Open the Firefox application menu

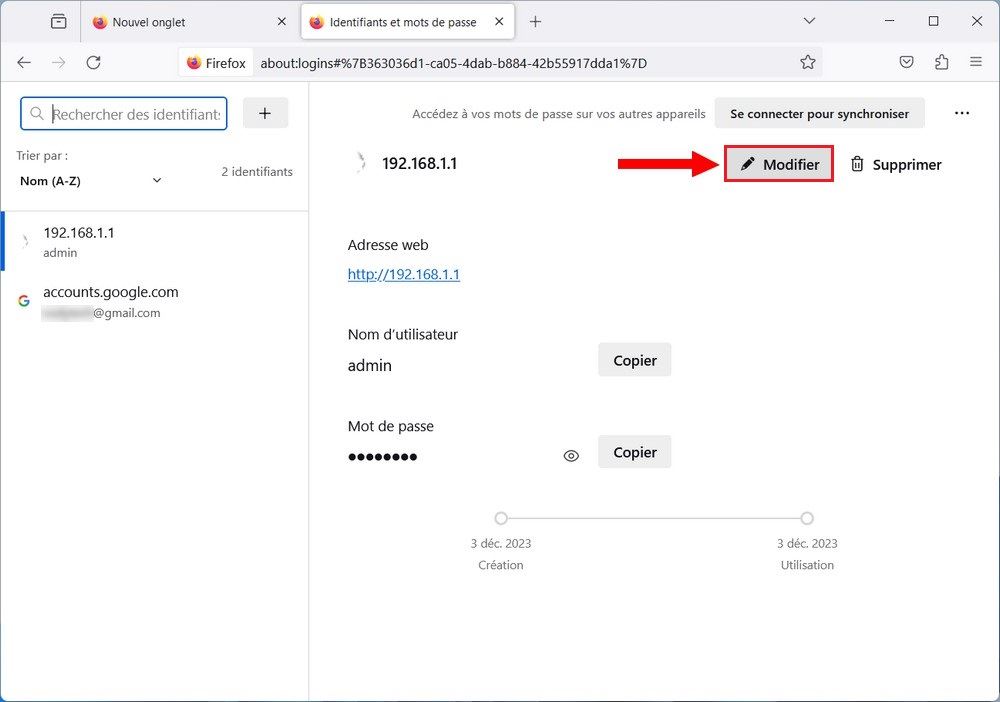click(x=975, y=61)
